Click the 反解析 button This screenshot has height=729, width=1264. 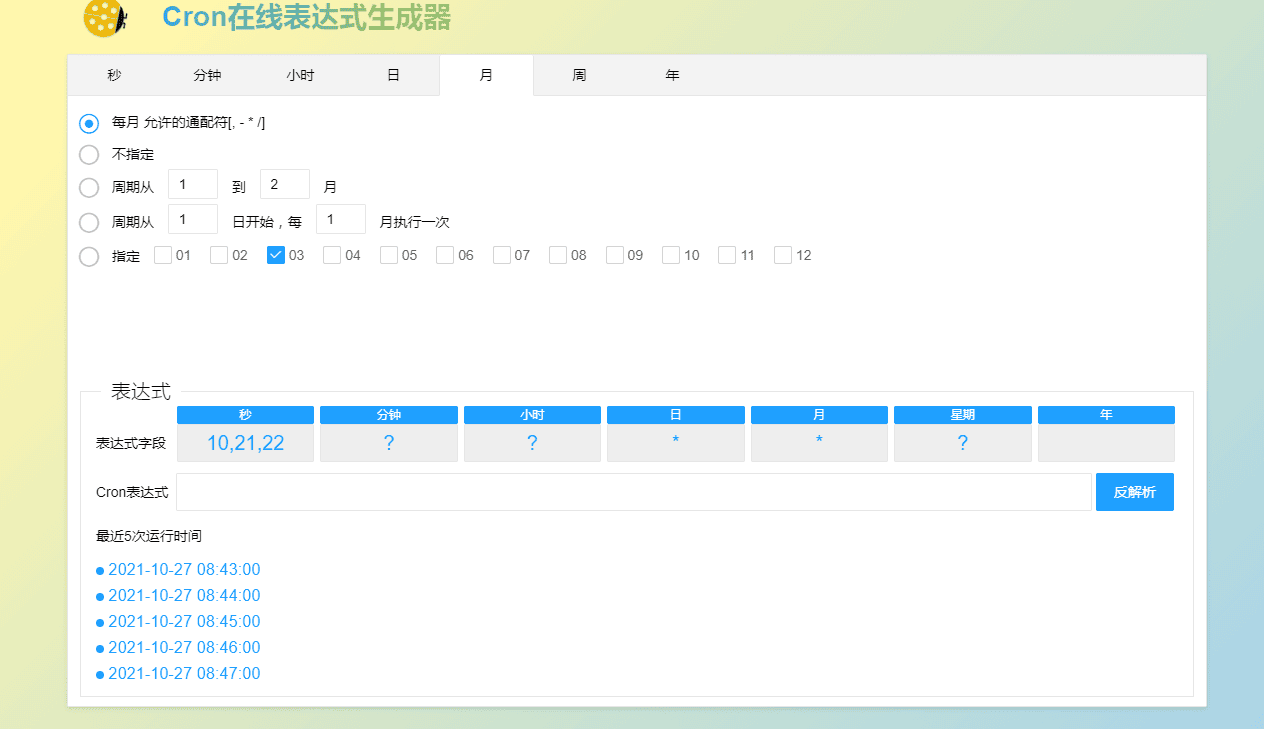1134,492
